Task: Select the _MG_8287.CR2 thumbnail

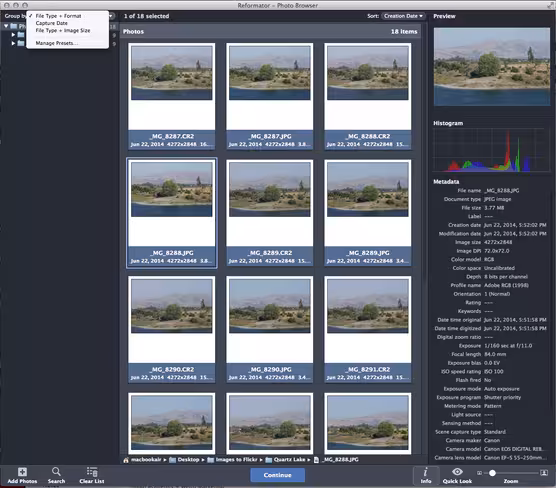Action: point(172,96)
